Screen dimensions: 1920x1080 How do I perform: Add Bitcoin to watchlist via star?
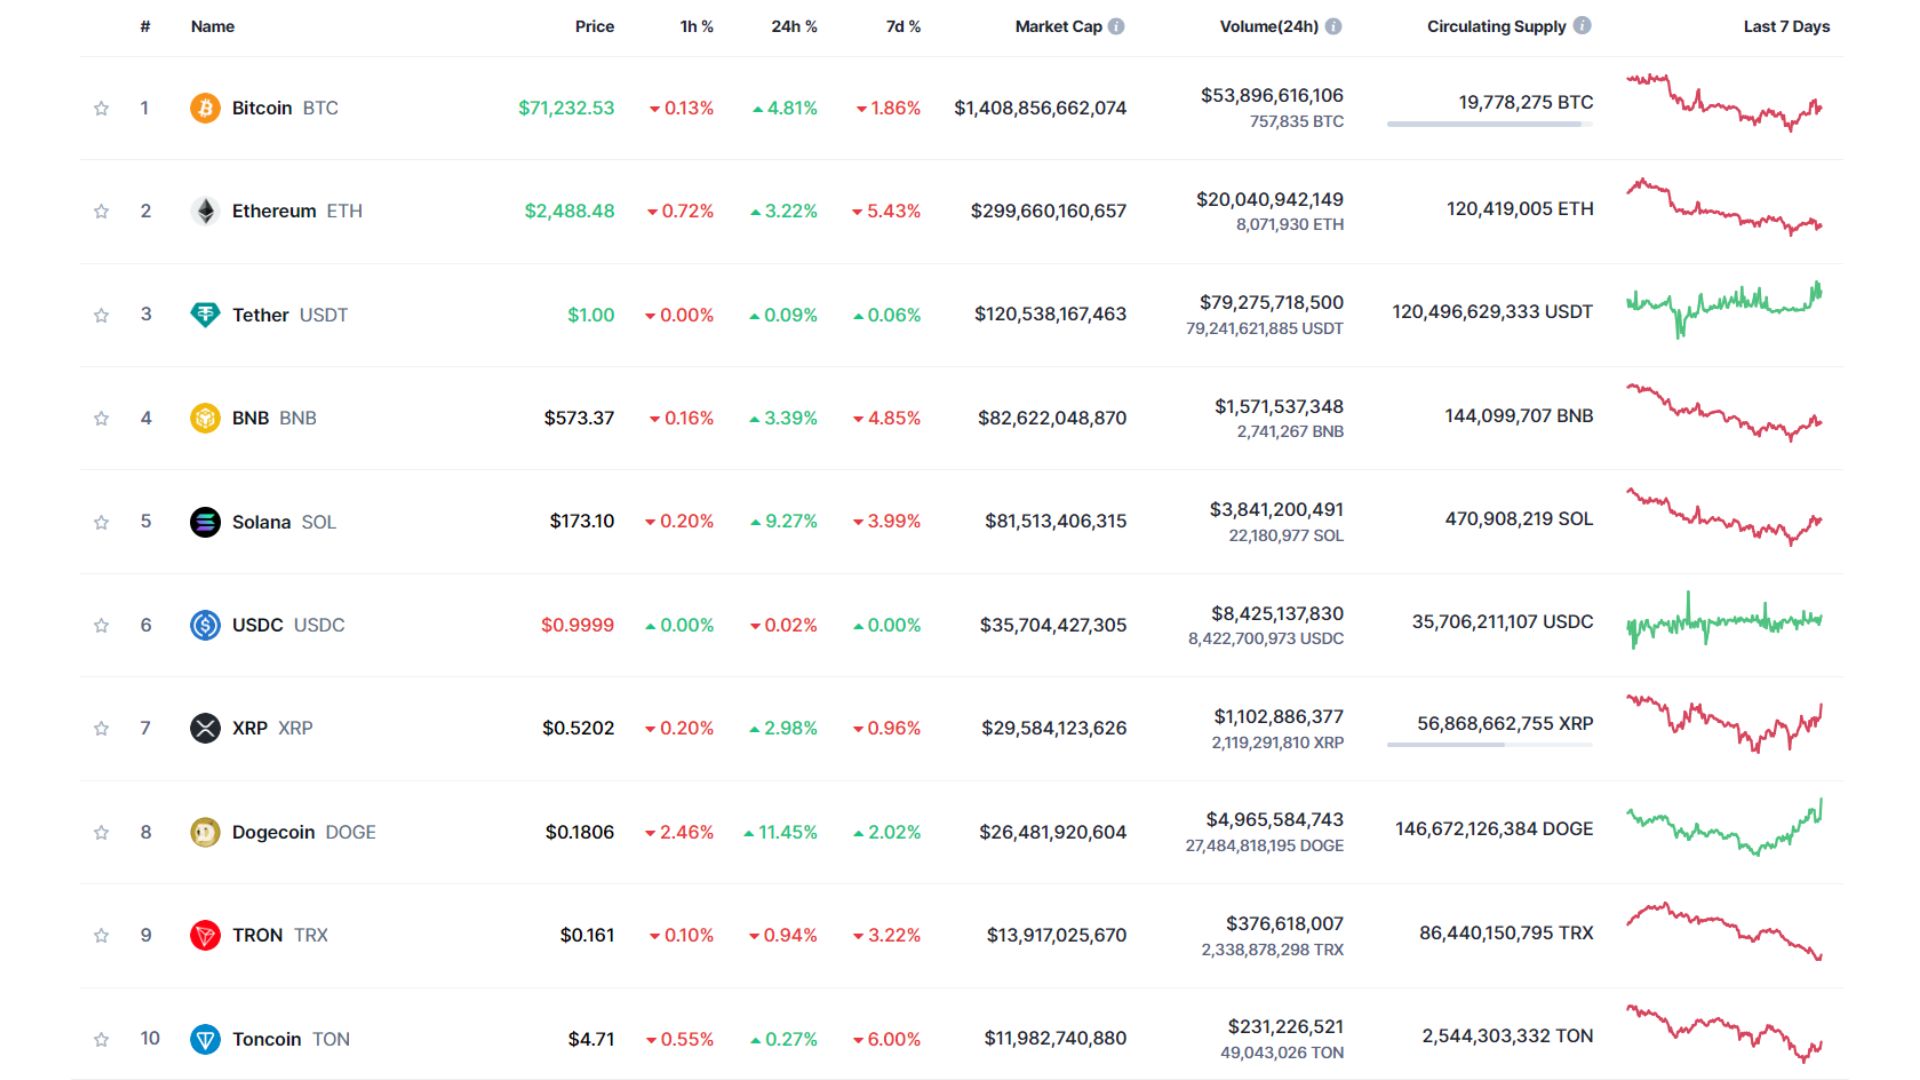100,108
